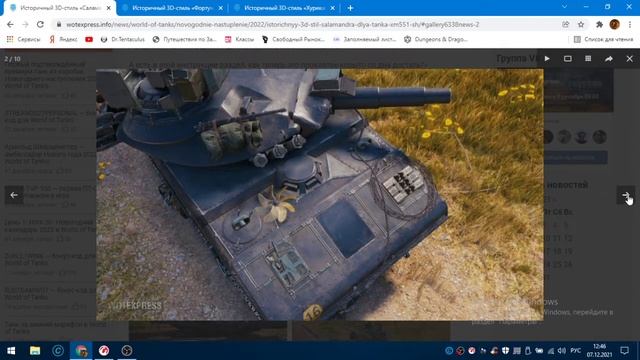Open the Chrome extensions puzzle icon
Image resolution: width=640 pixels, height=360 pixels.
point(599,24)
